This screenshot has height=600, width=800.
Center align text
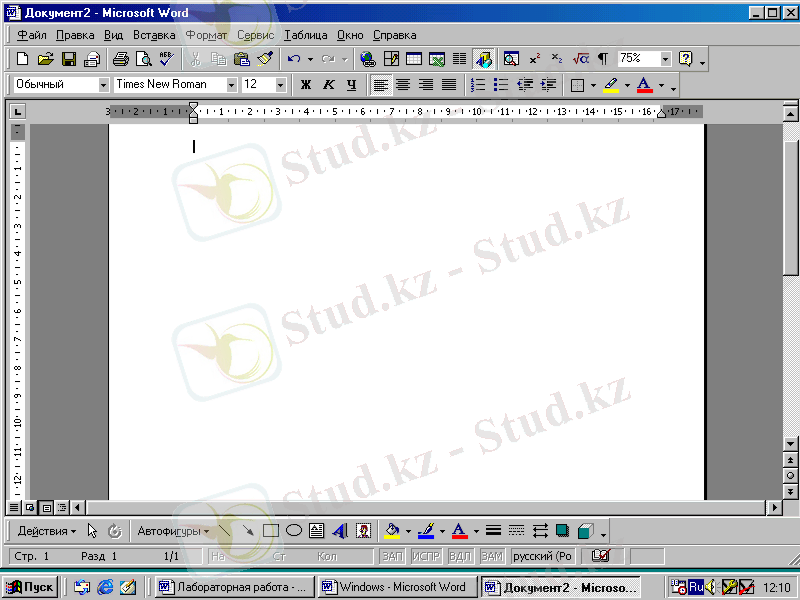point(403,85)
